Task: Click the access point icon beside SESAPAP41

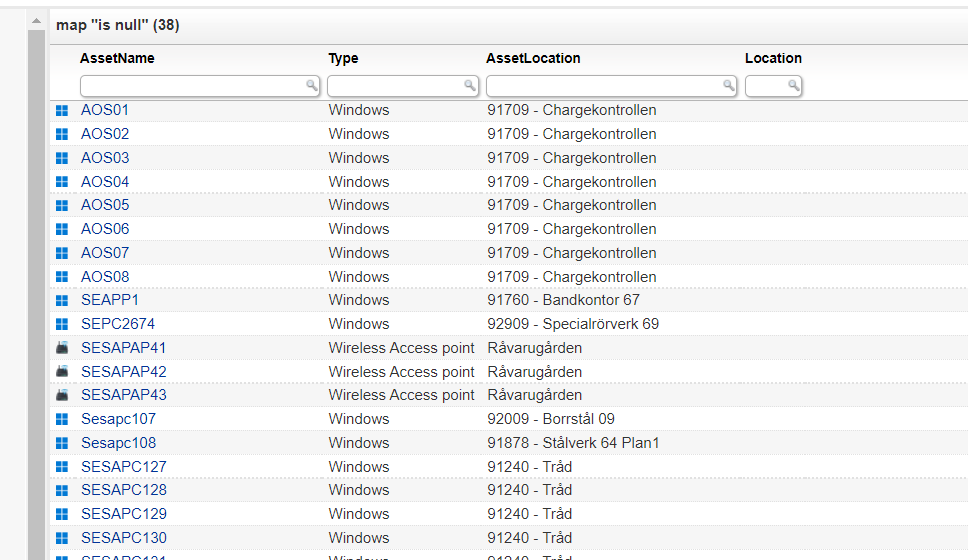Action: [x=62, y=348]
